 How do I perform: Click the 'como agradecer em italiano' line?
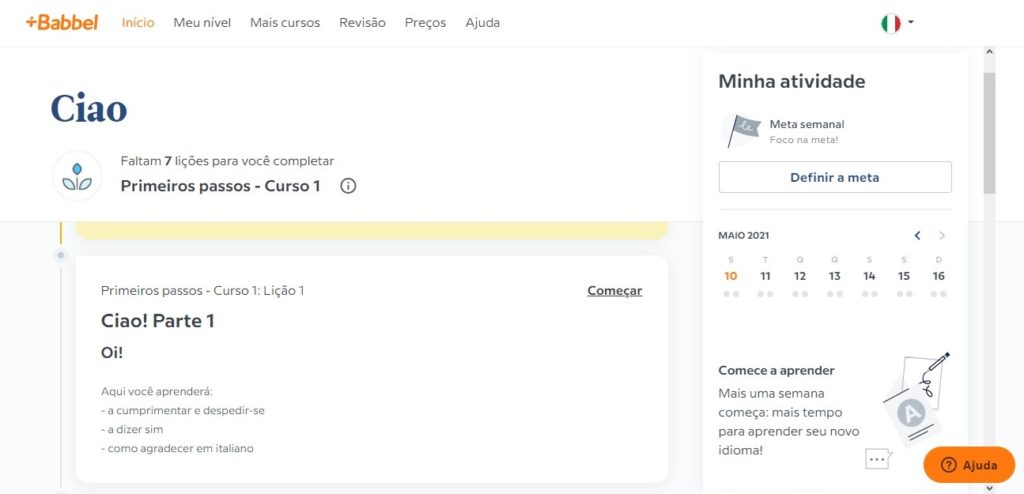pyautogui.click(x=177, y=448)
